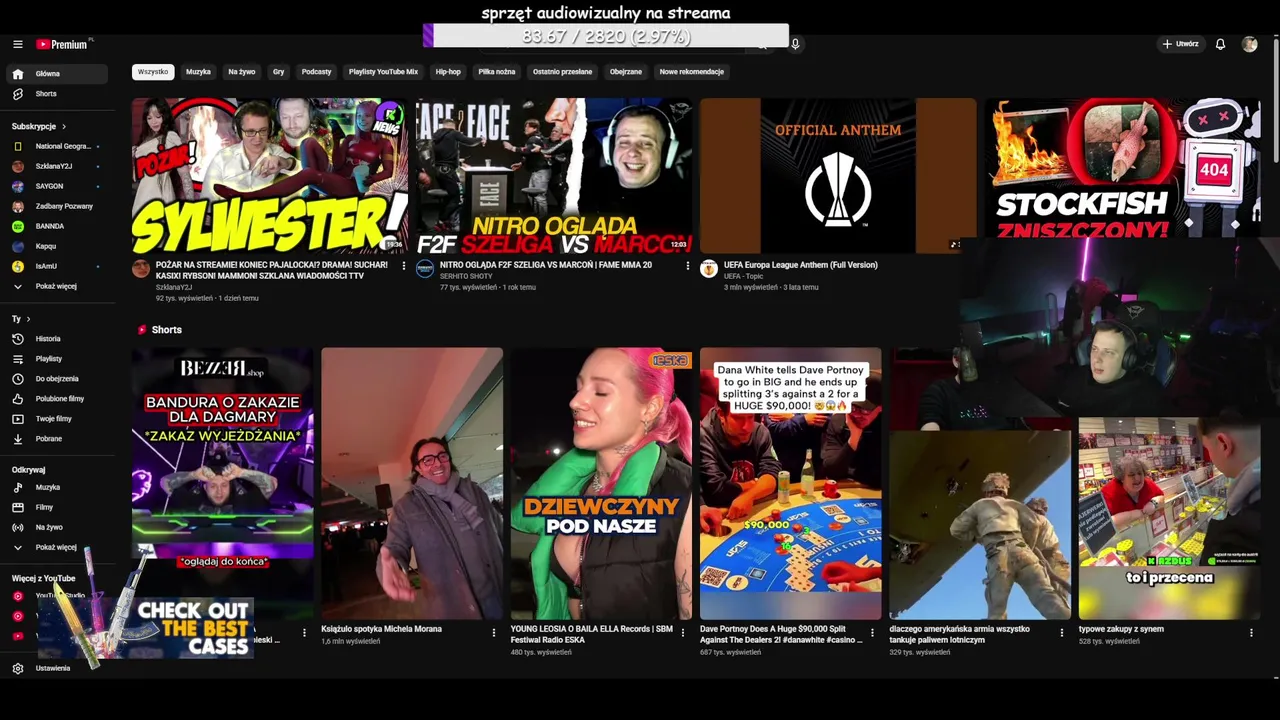Image resolution: width=1280 pixels, height=720 pixels.
Task: Open Pobrane in the sidebar
Action: [59, 439]
